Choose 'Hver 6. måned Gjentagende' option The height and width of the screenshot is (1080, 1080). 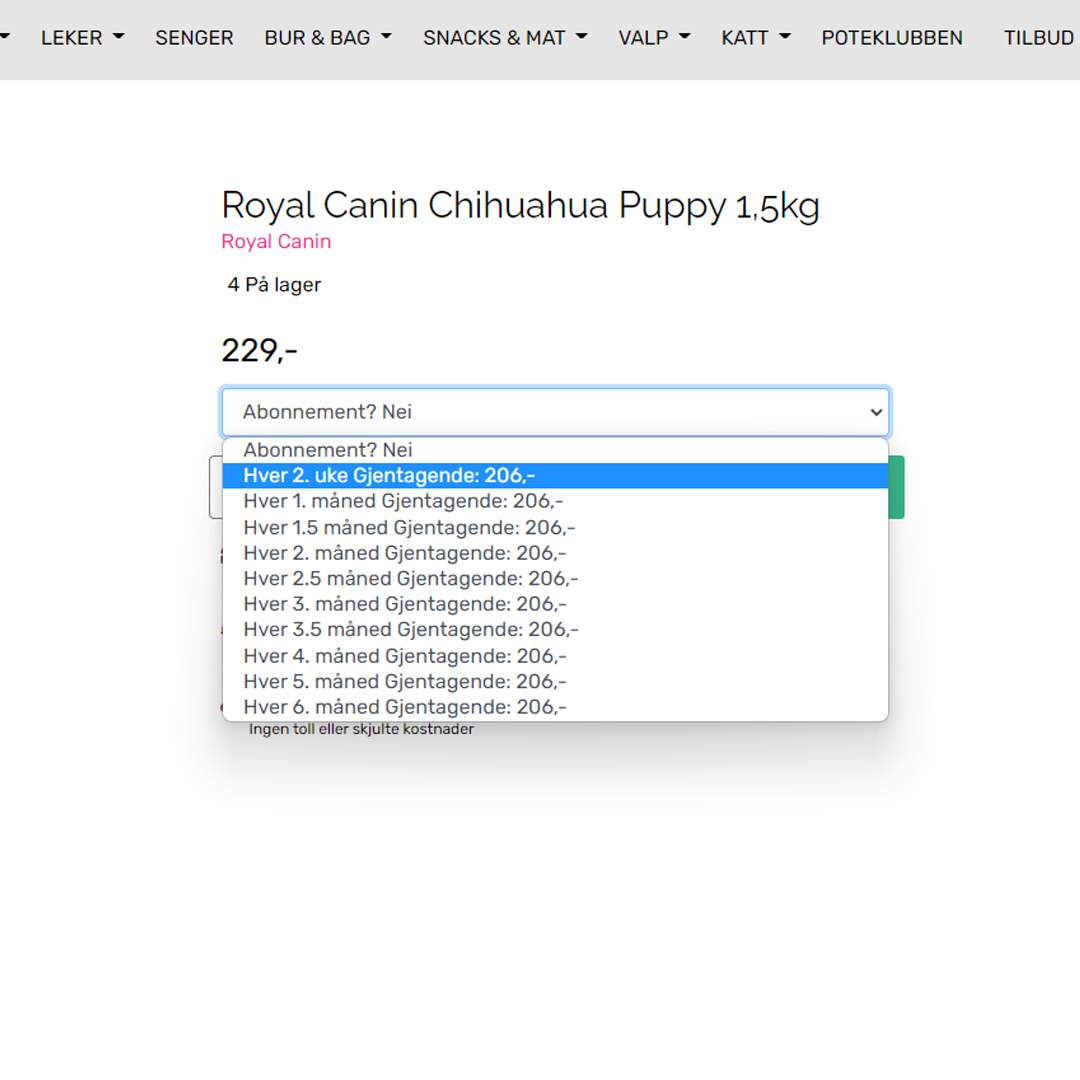[x=555, y=707]
